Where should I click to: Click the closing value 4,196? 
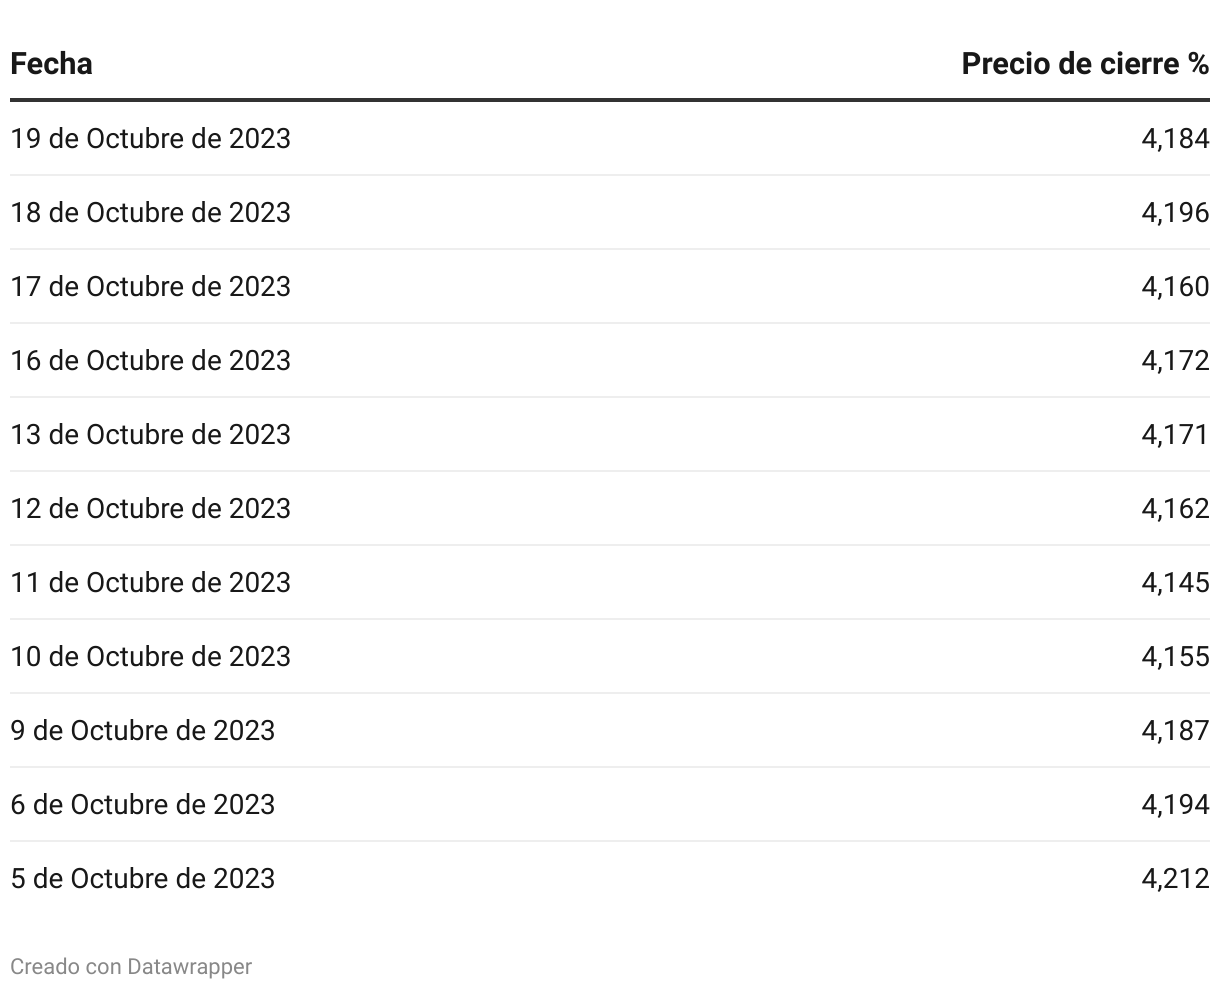pyautogui.click(x=1175, y=212)
